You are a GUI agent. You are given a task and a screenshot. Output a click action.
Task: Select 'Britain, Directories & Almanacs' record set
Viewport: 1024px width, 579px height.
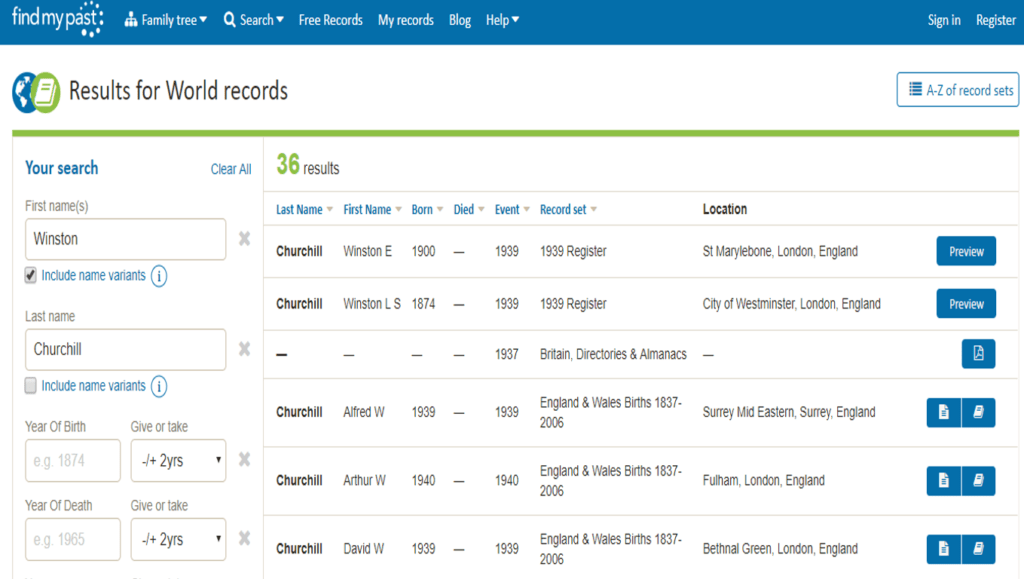tap(613, 354)
